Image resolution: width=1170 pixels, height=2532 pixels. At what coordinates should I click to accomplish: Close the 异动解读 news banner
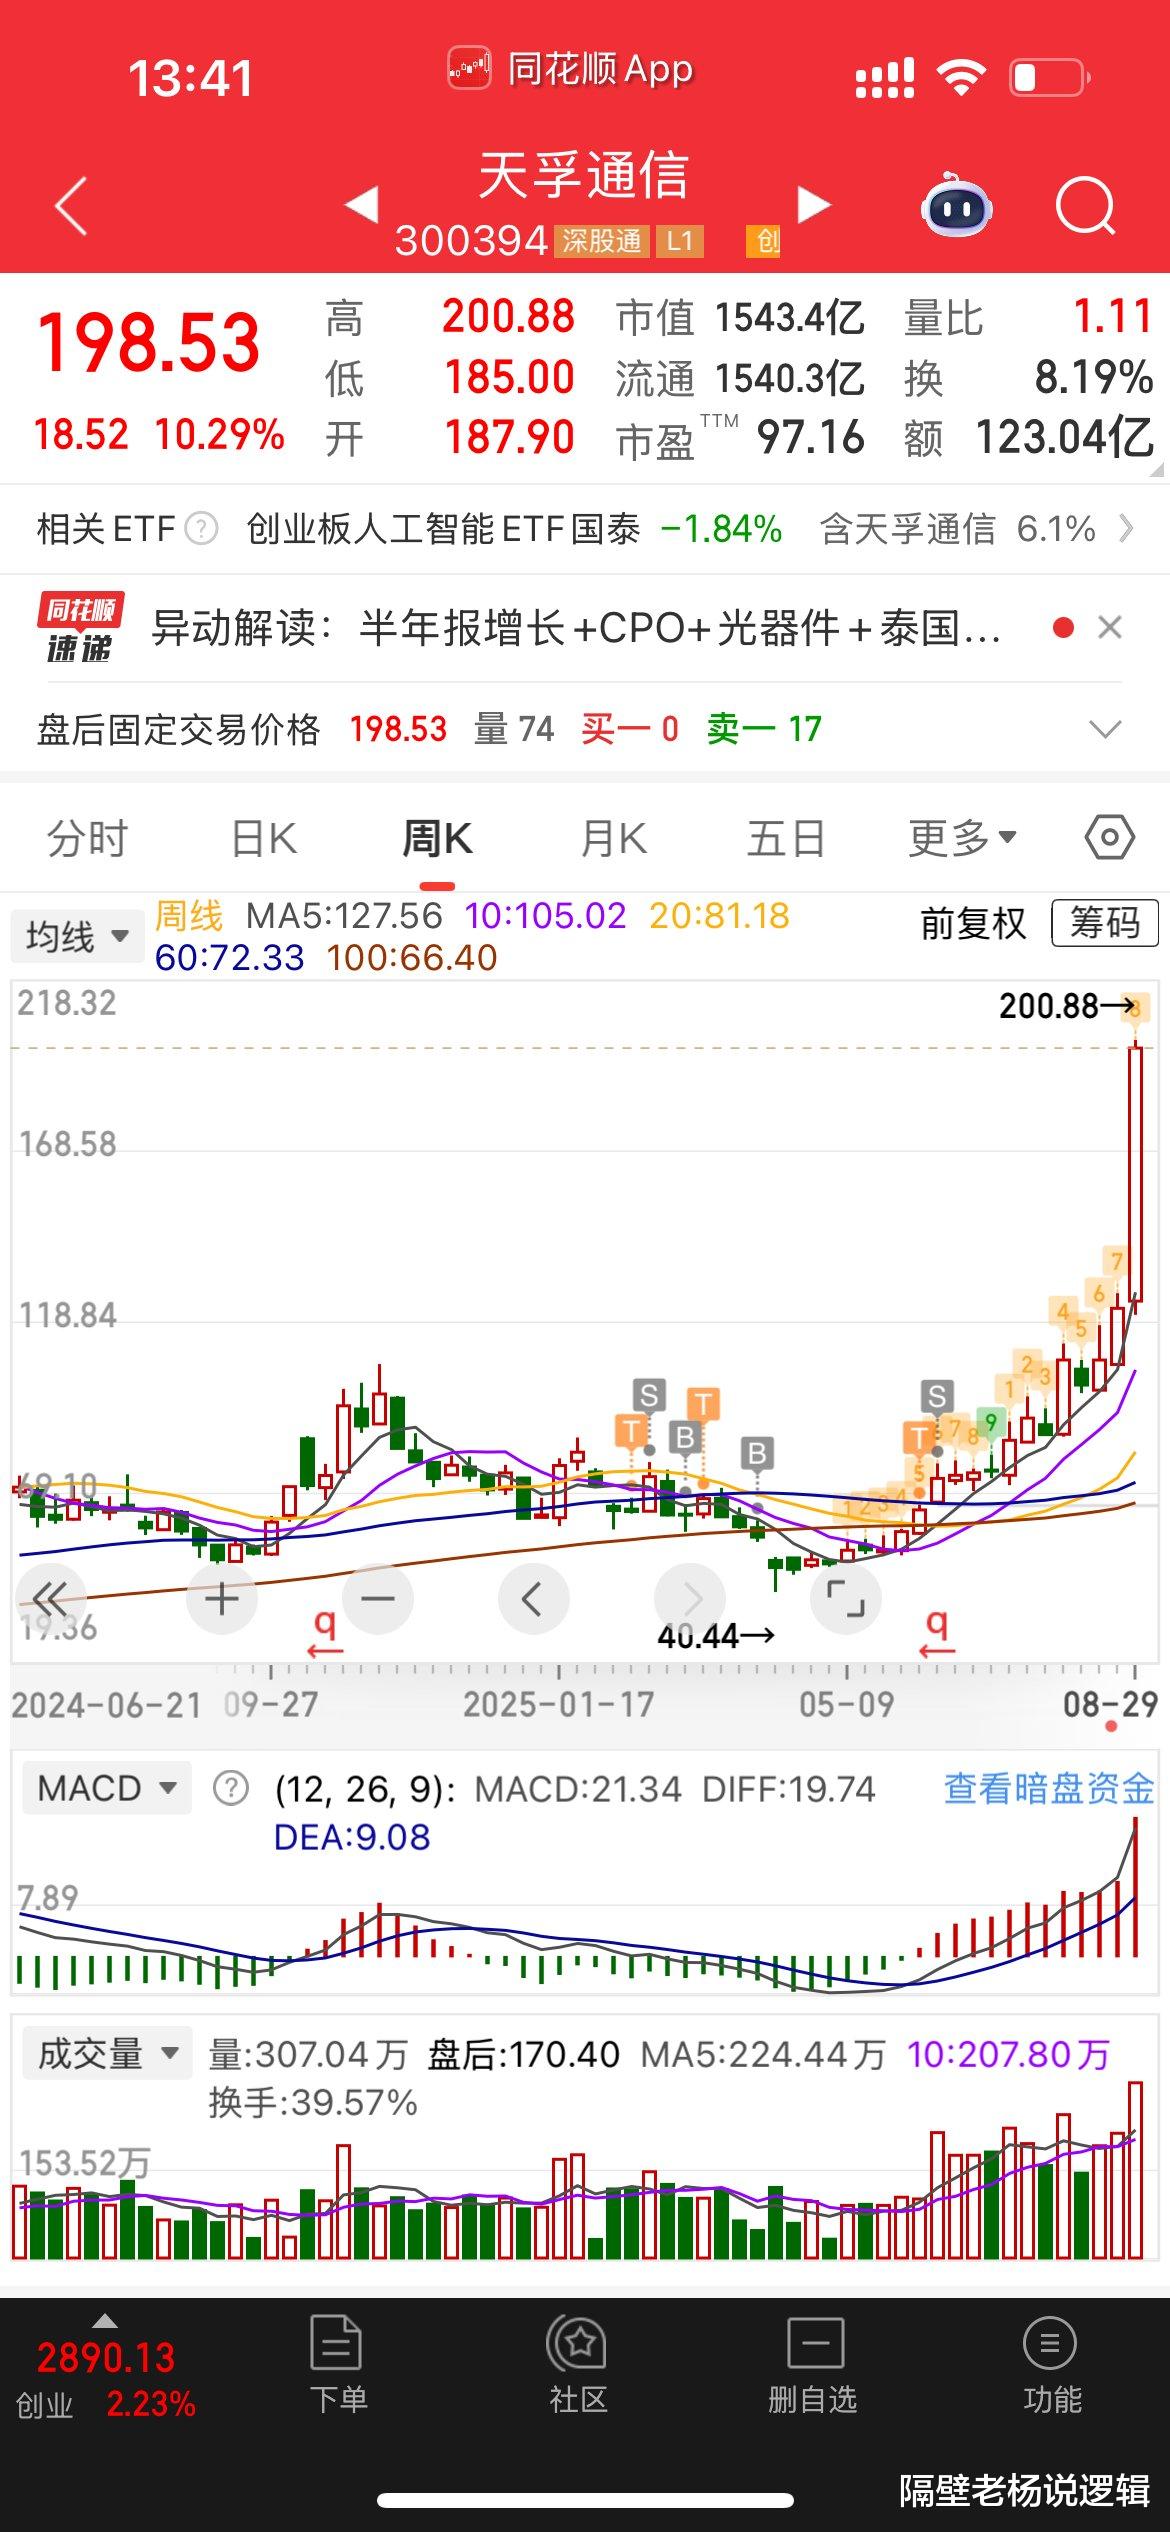1109,627
